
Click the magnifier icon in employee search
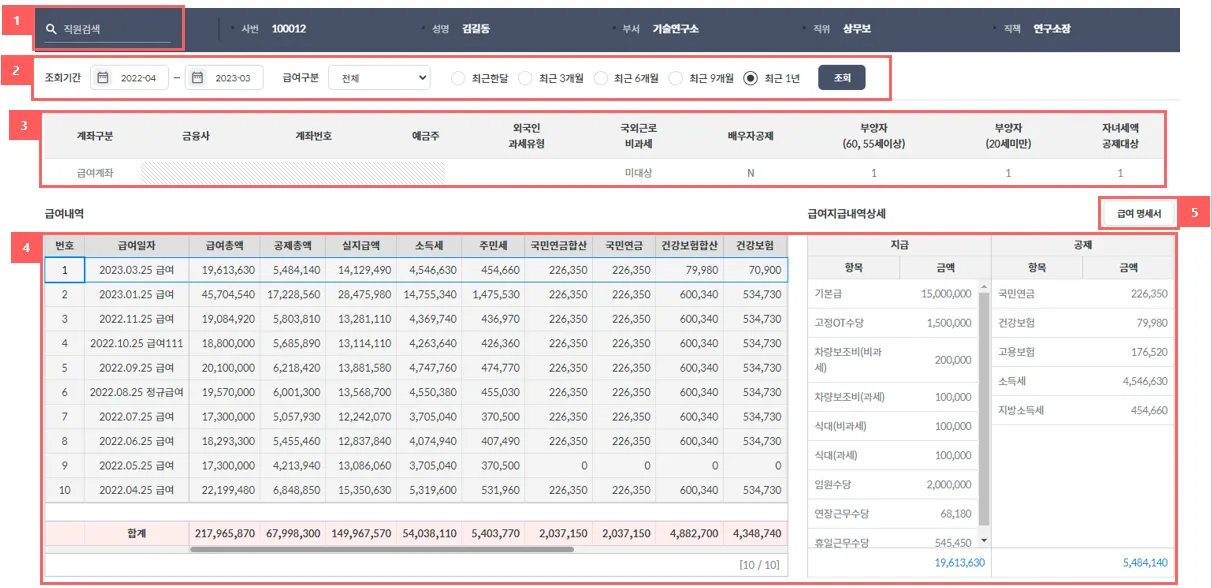(51, 29)
